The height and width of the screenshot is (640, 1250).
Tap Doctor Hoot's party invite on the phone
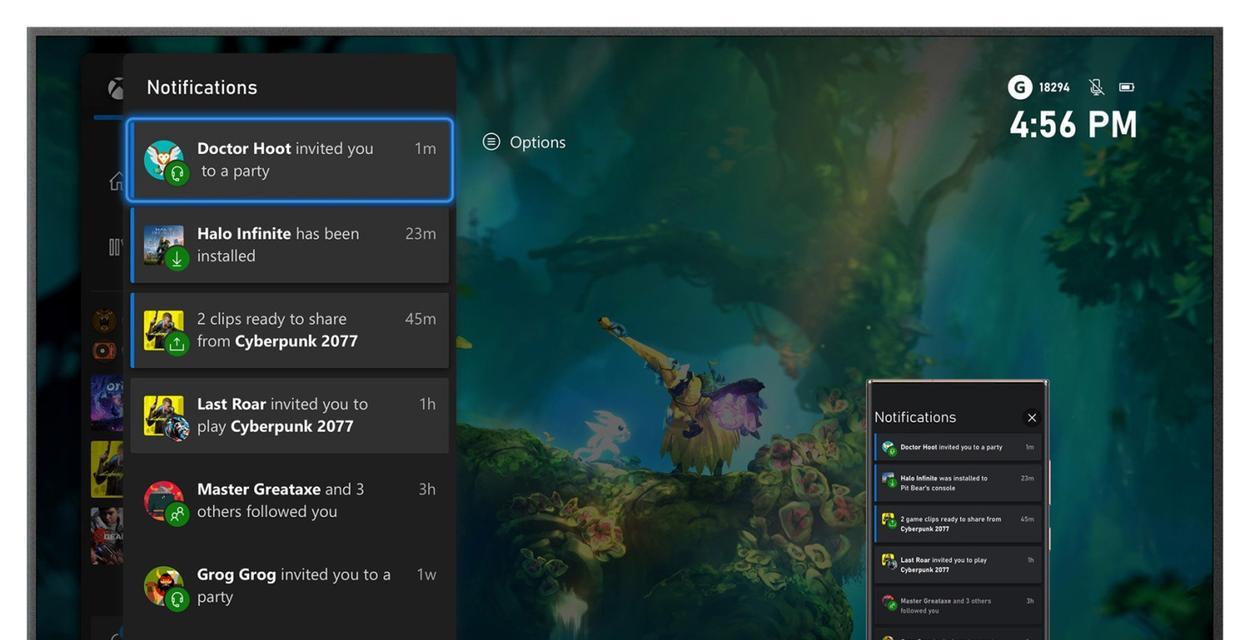958,447
